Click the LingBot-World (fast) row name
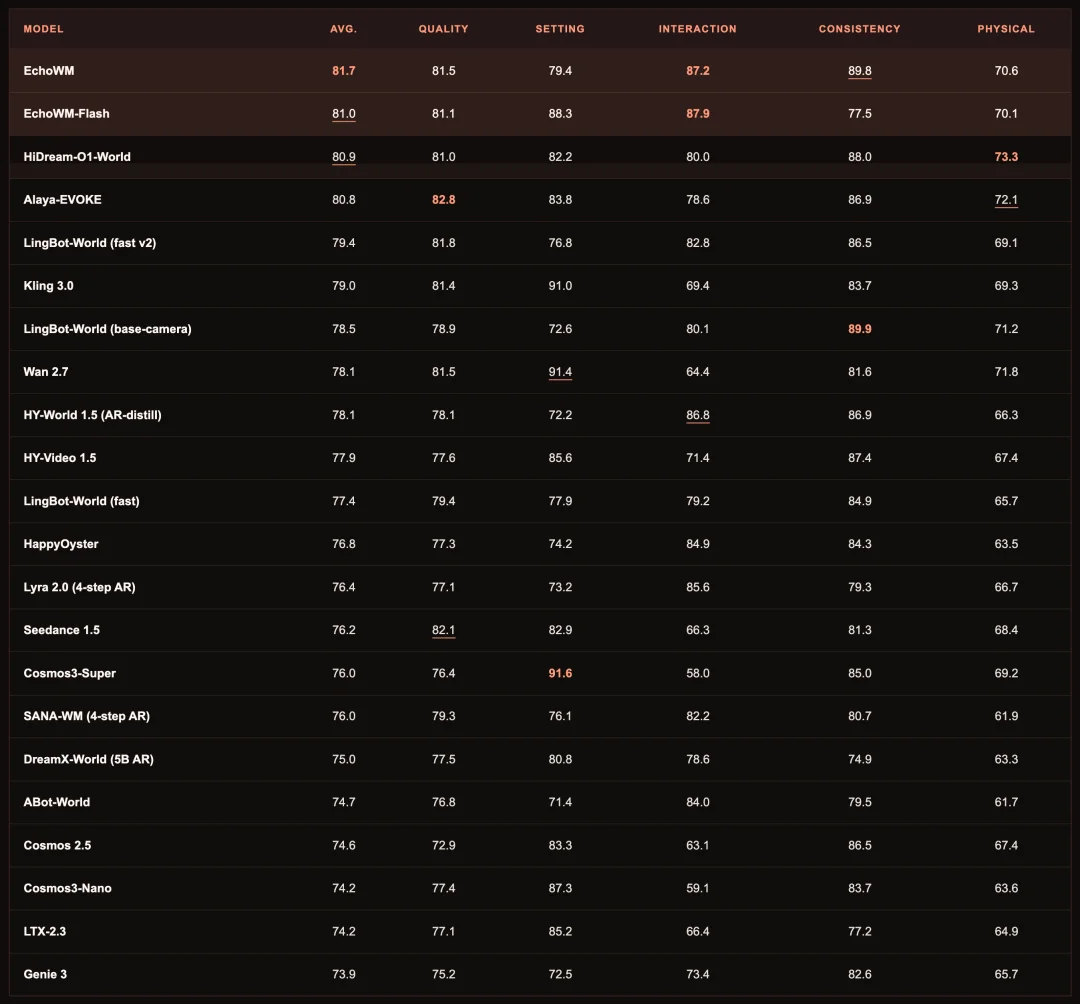The width and height of the screenshot is (1080, 1004). pos(81,501)
